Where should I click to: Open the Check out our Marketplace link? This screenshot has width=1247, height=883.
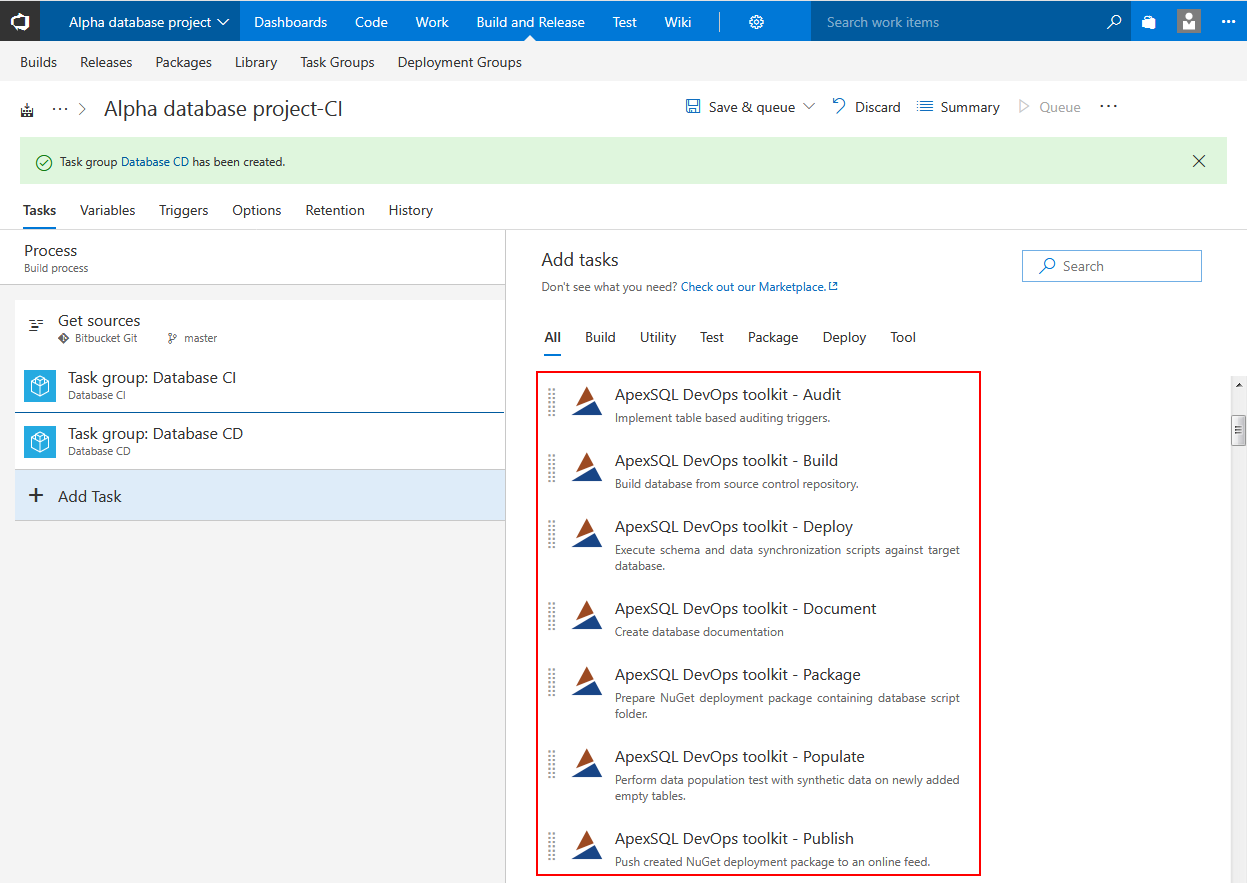(759, 287)
